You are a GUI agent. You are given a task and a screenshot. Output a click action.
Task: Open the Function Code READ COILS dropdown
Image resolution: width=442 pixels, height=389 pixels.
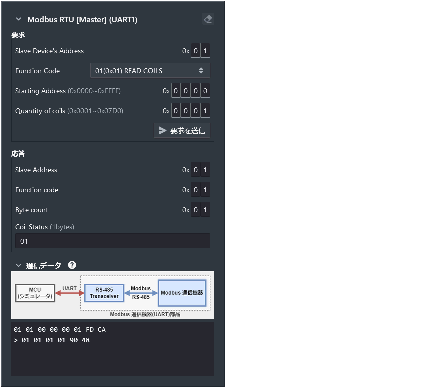[150, 70]
